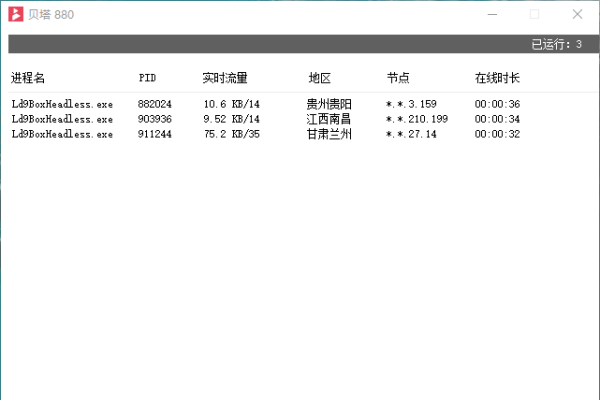Click the 进程名 column header

[29, 78]
